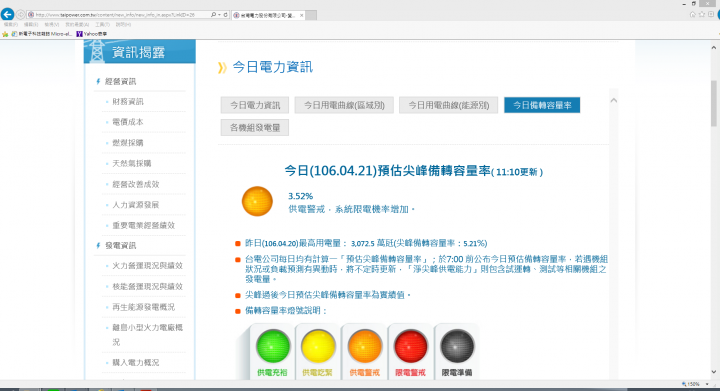Expand the 經營資訊 sidebar section
Viewport: 720px width, 391px height.
[120, 82]
